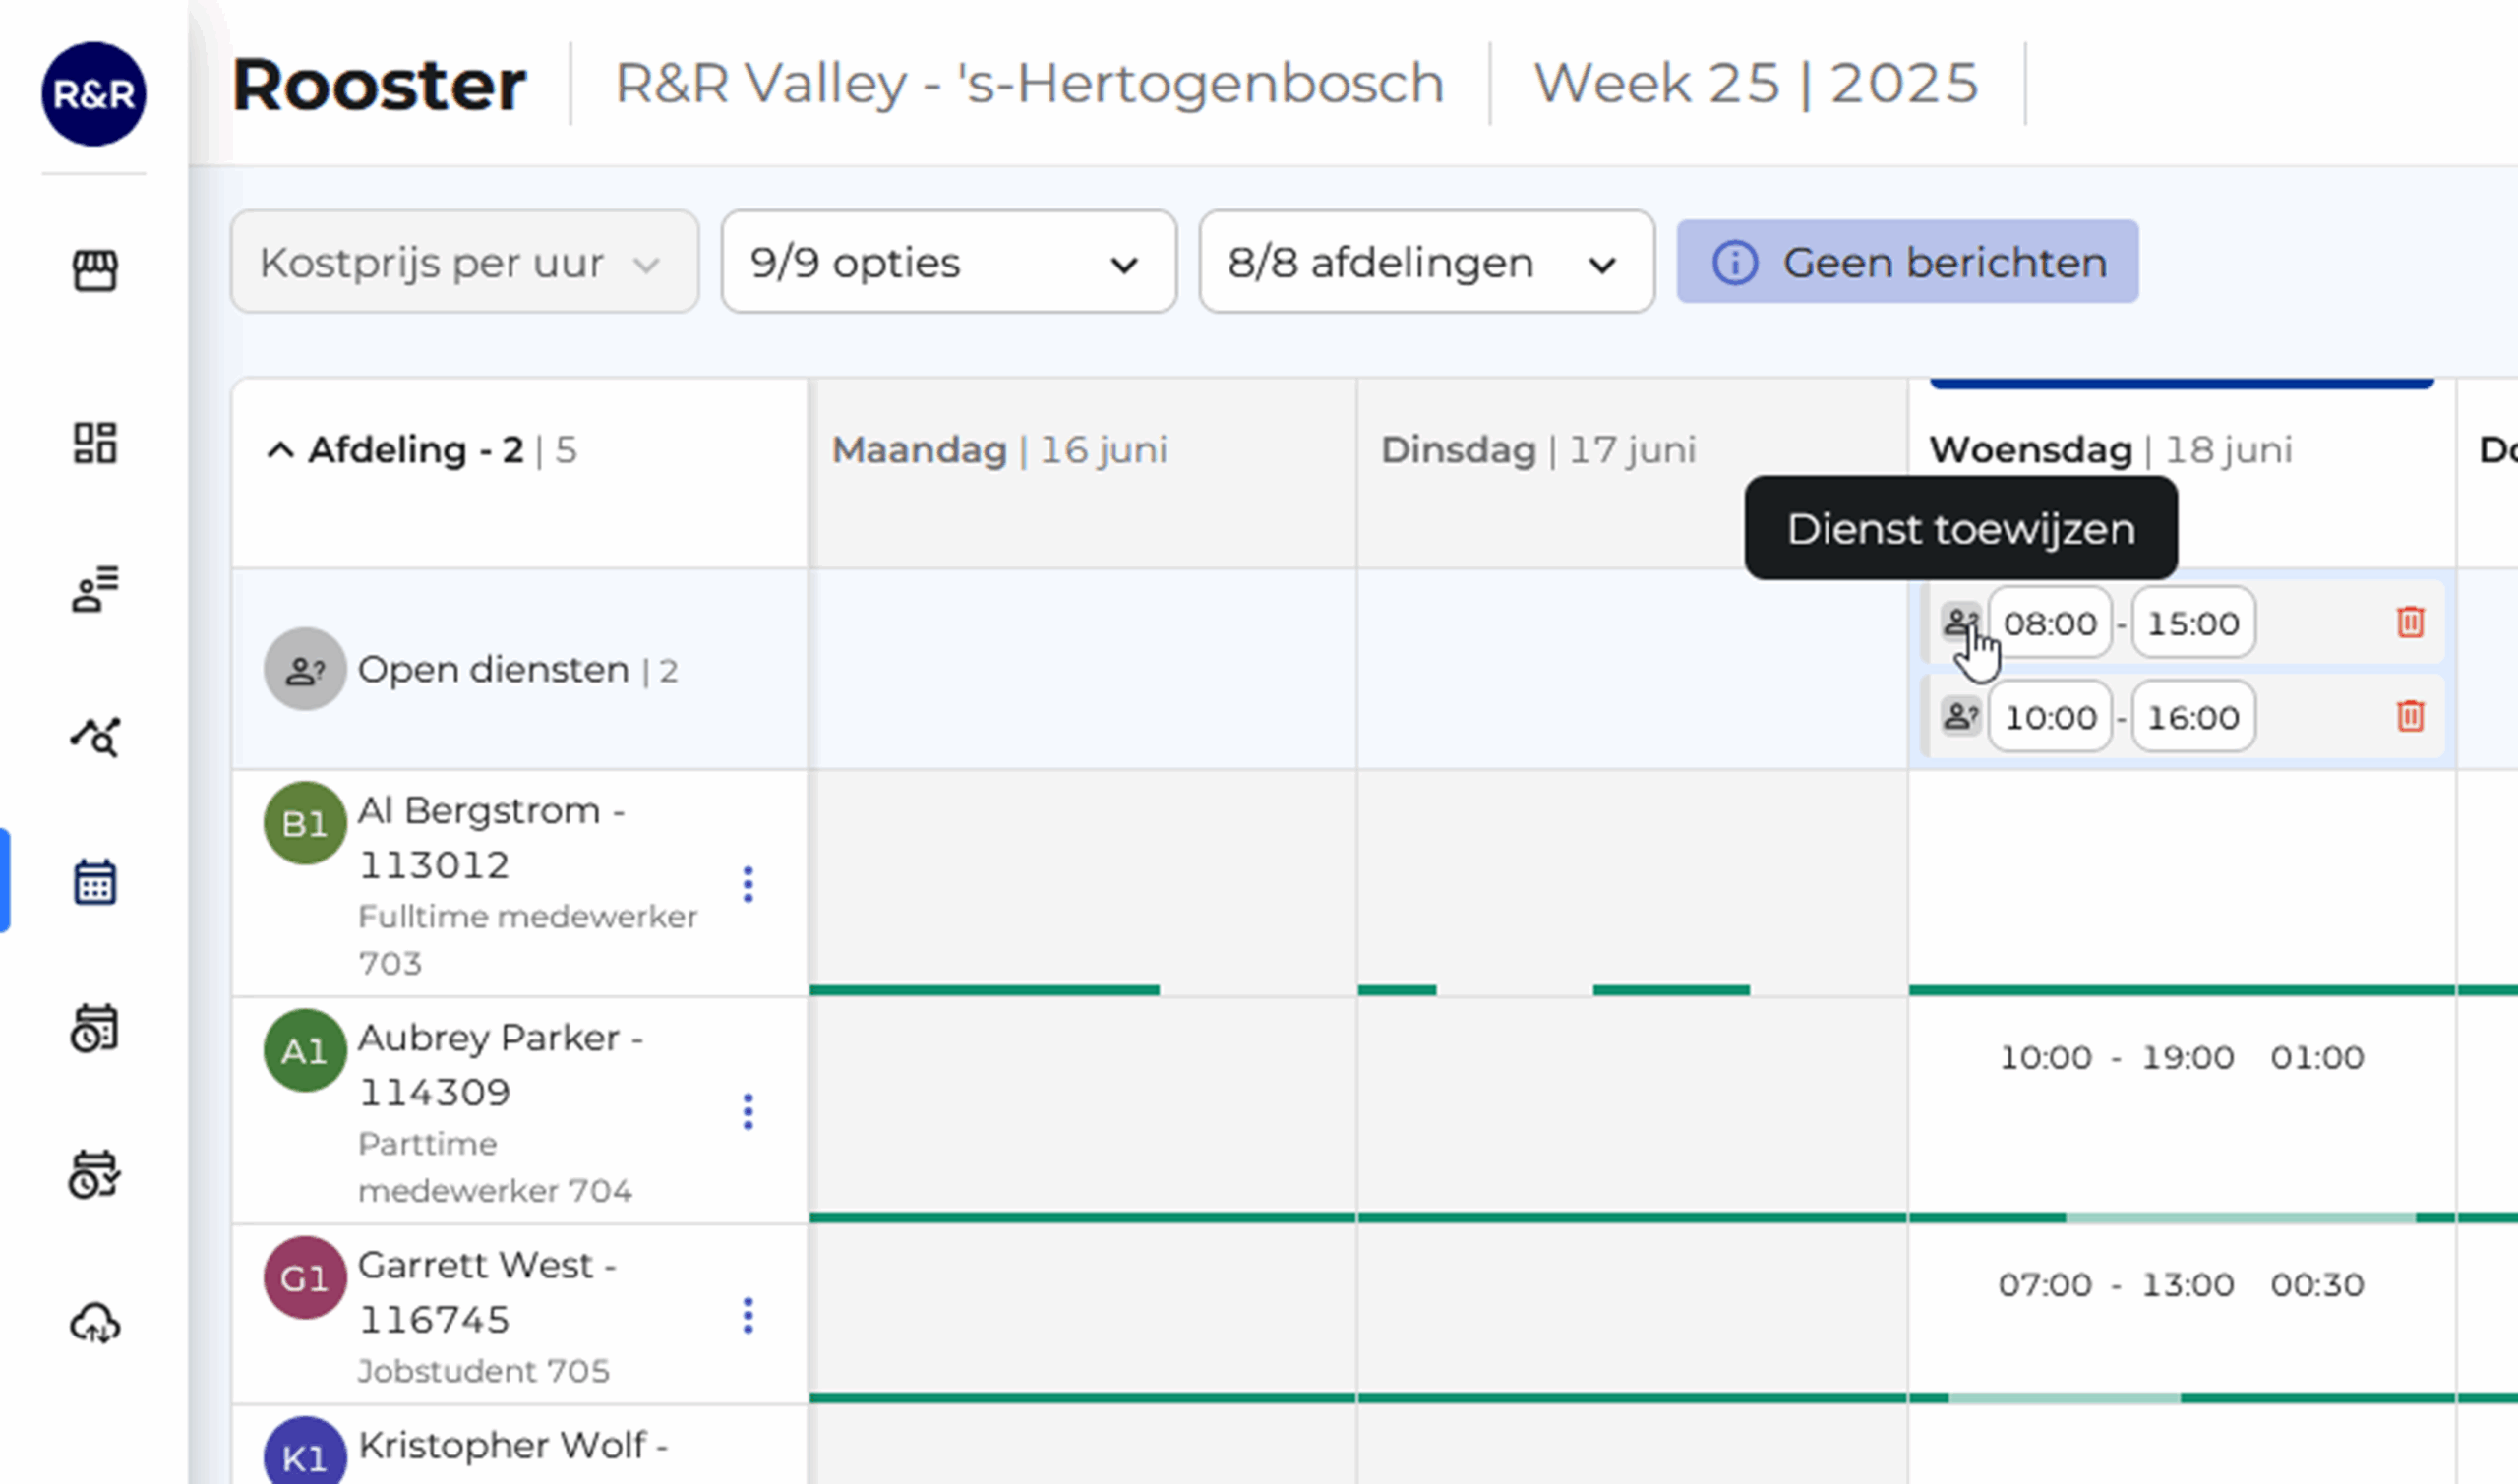Delete the 08:00 - 15:00 open shift
Screen dimensions: 2518x1484
pyautogui.click(x=2410, y=622)
